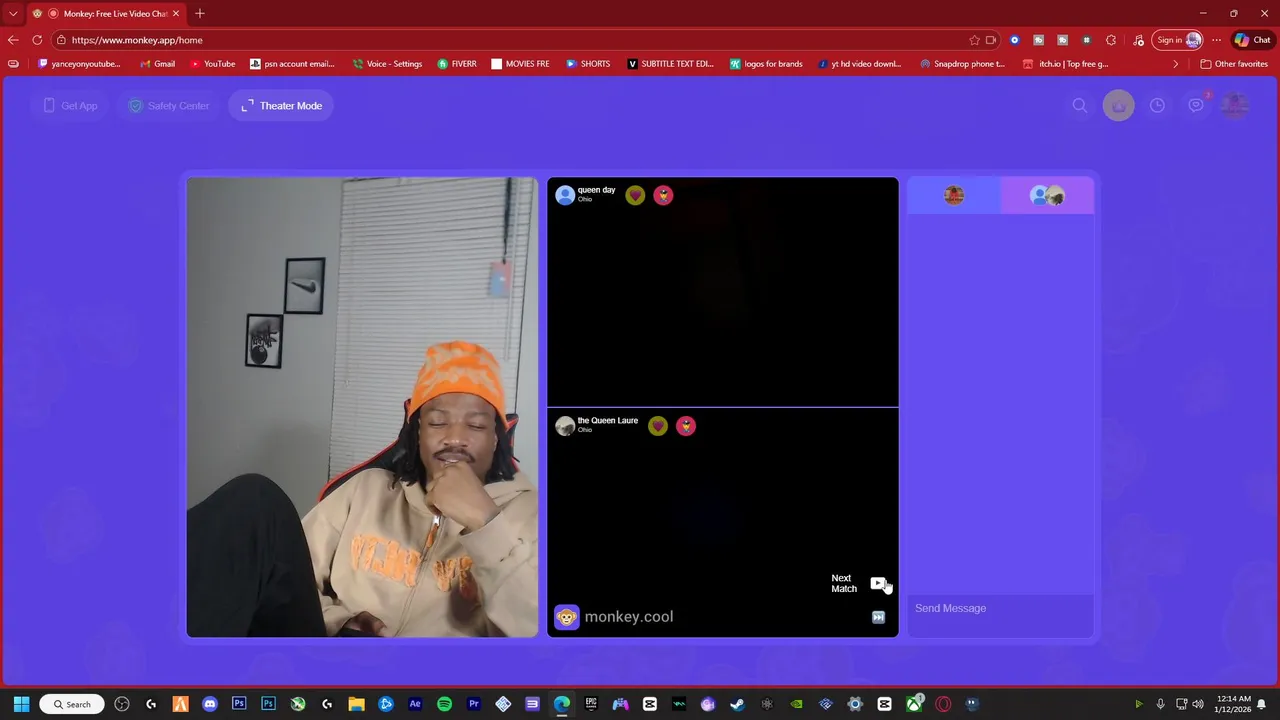The image size is (1280, 720).
Task: Open queen day's profile picture
Action: (565, 195)
